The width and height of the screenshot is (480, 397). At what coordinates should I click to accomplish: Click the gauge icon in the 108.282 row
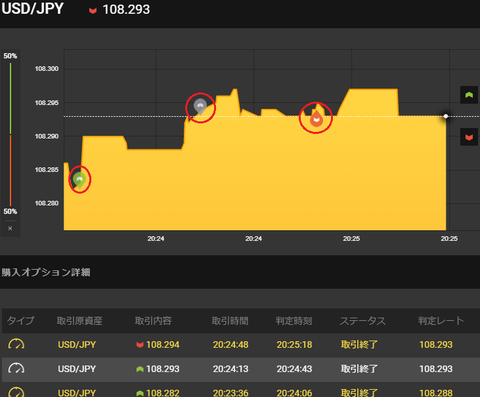[x=16, y=392]
